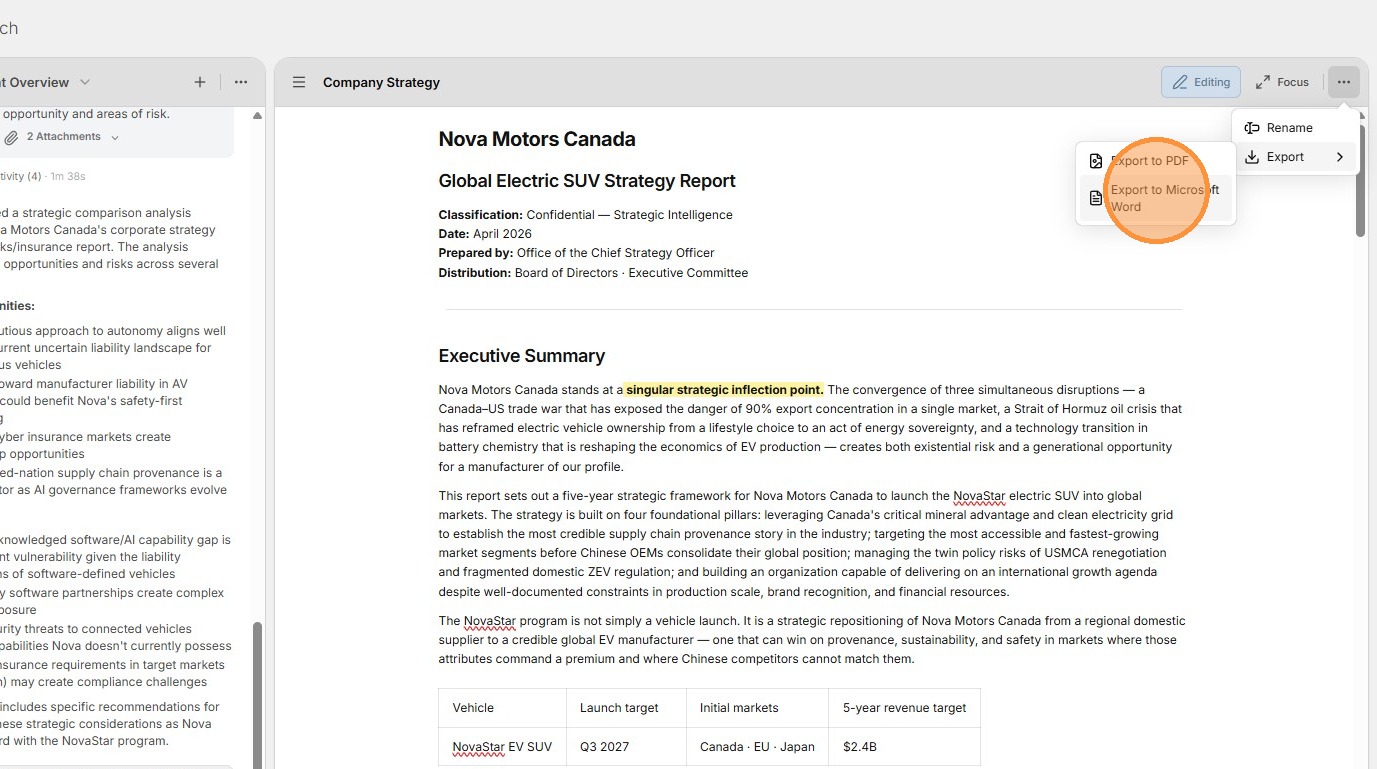Click the 'Classification:' line

coord(586,215)
